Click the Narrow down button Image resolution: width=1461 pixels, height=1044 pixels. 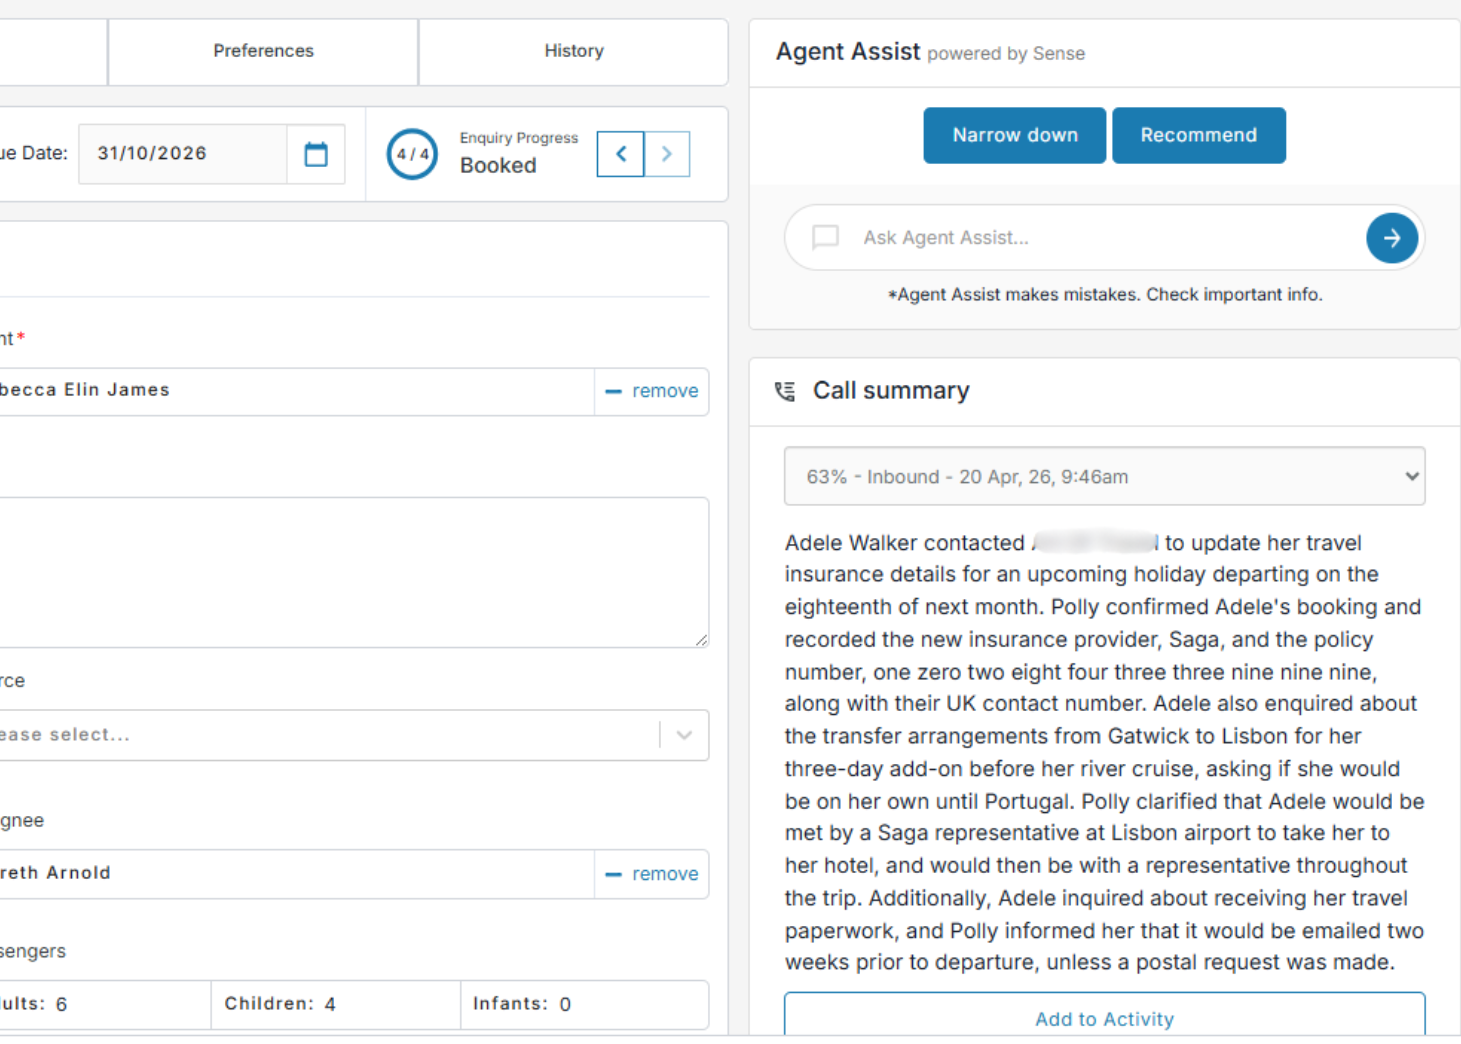(x=1014, y=135)
